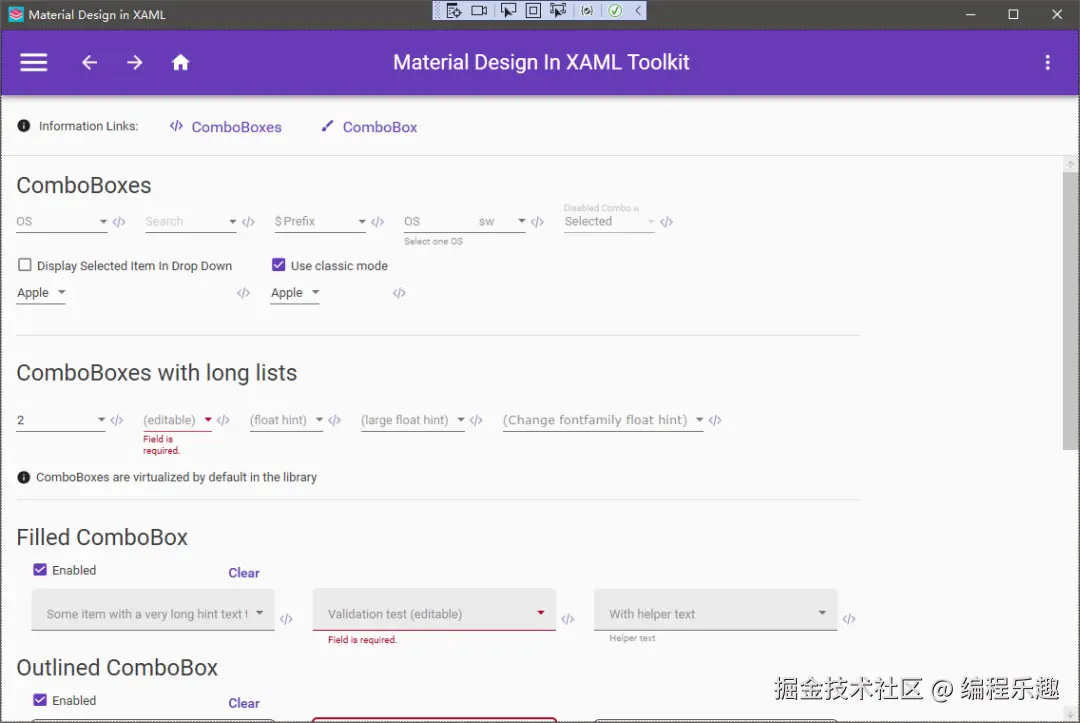
Task: Expand the (large float hint) combo box
Action: [x=413, y=420]
